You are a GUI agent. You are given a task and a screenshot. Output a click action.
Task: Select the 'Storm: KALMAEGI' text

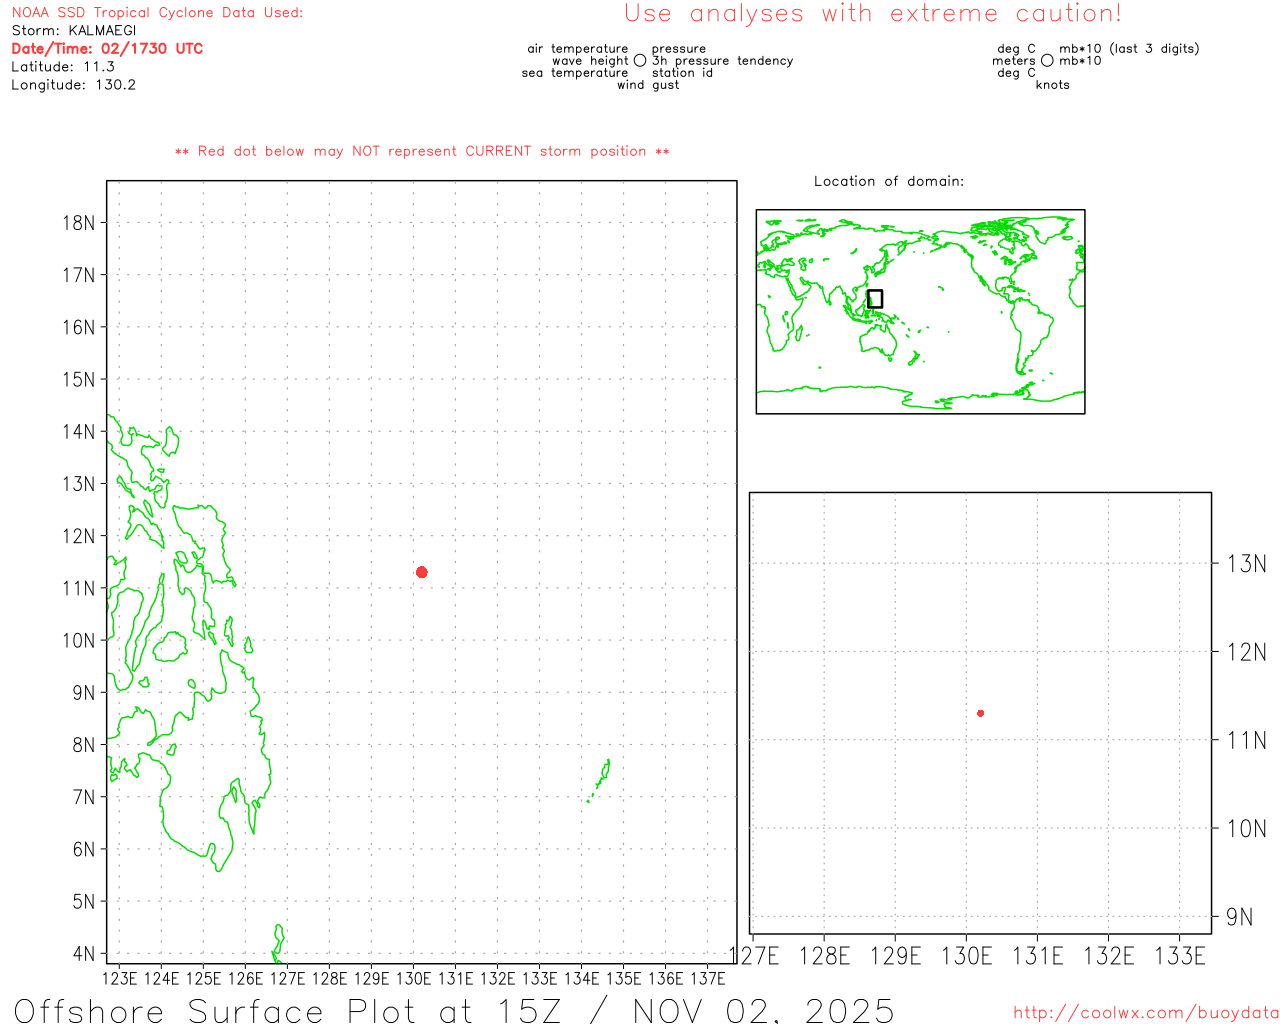point(73,31)
